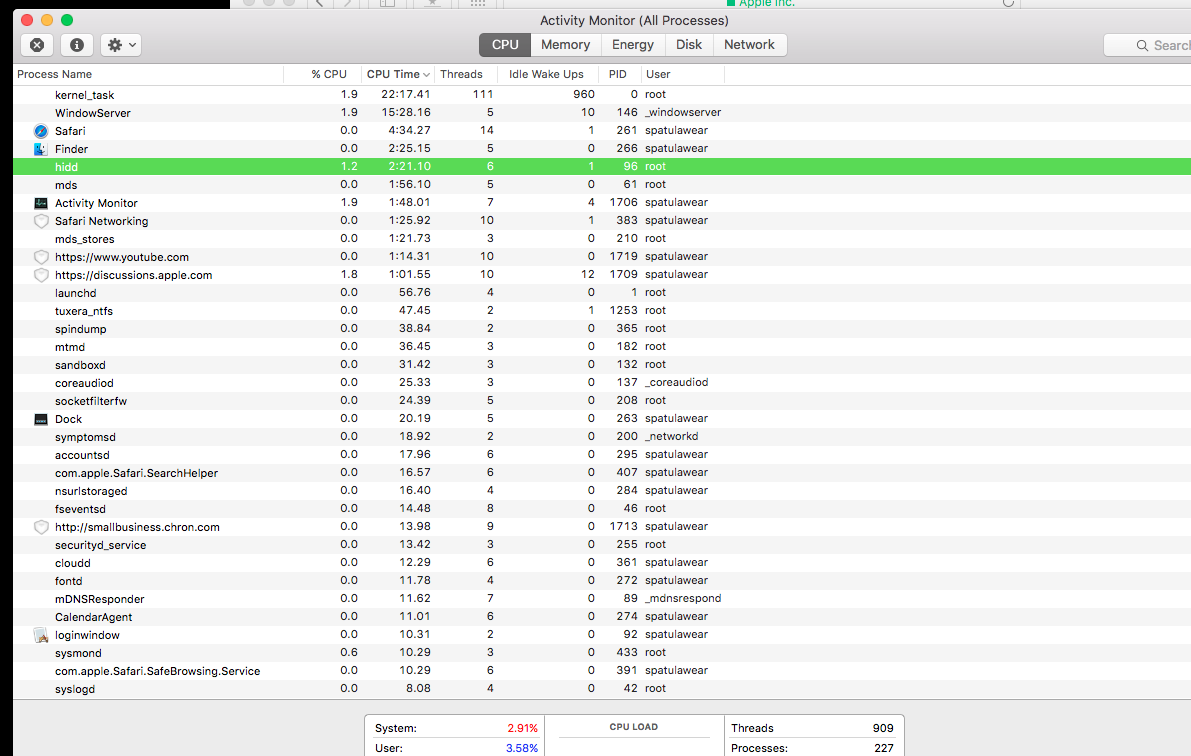Image resolution: width=1191 pixels, height=756 pixels.
Task: Select the highlighted hidd process
Action: (x=602, y=166)
